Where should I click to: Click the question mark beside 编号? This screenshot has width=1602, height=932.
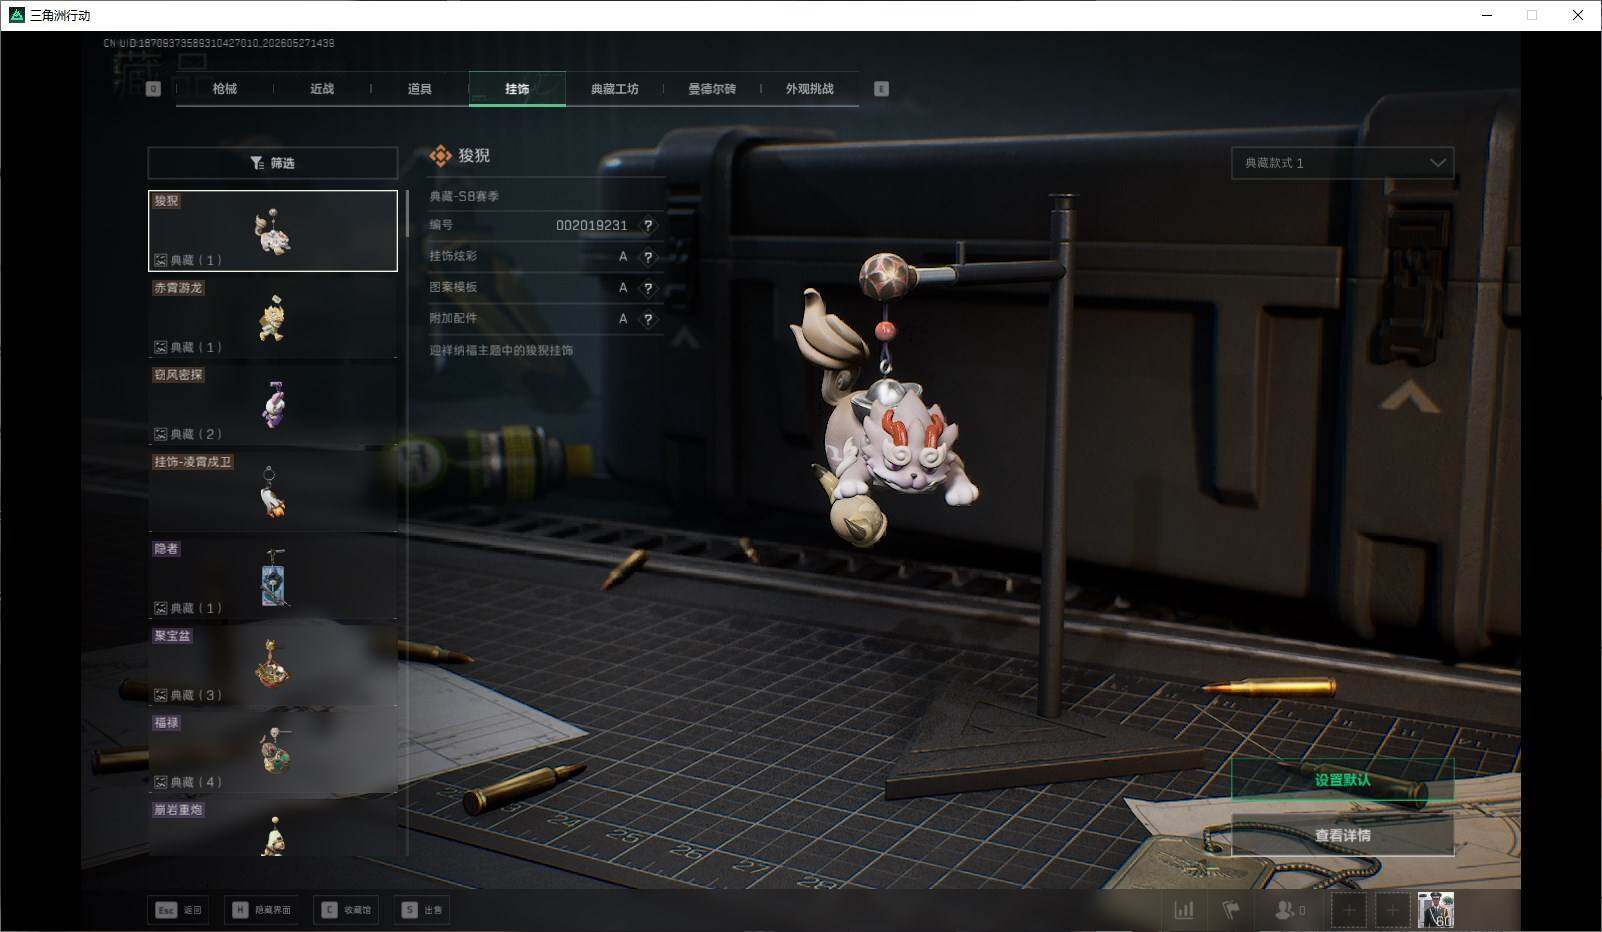648,226
